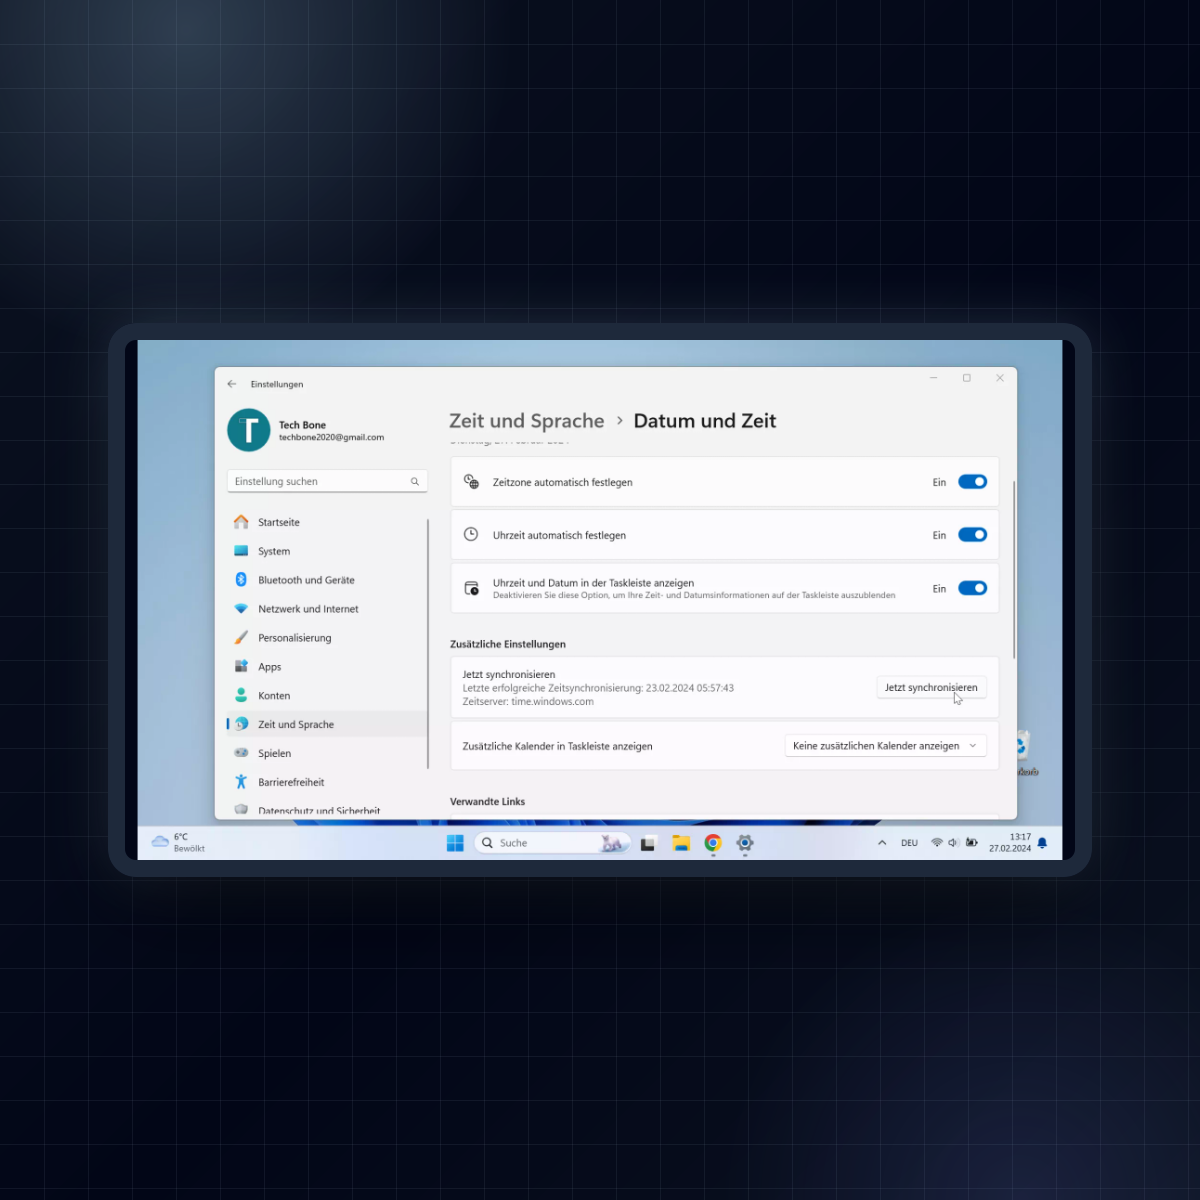The height and width of the screenshot is (1200, 1200).
Task: Click the Apps icon in sidebar
Action: coord(241,666)
